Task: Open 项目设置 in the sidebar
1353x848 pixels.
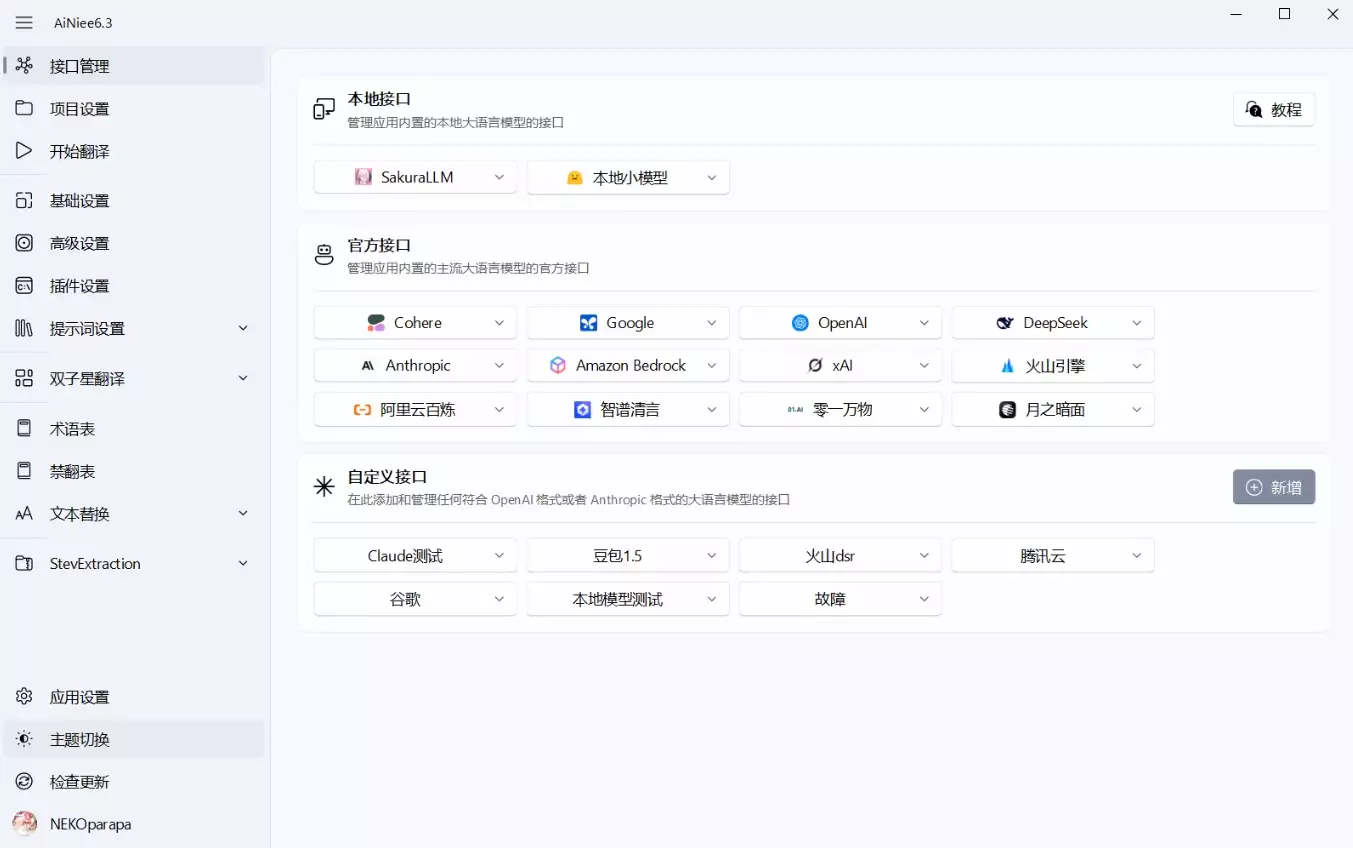Action: pos(134,109)
